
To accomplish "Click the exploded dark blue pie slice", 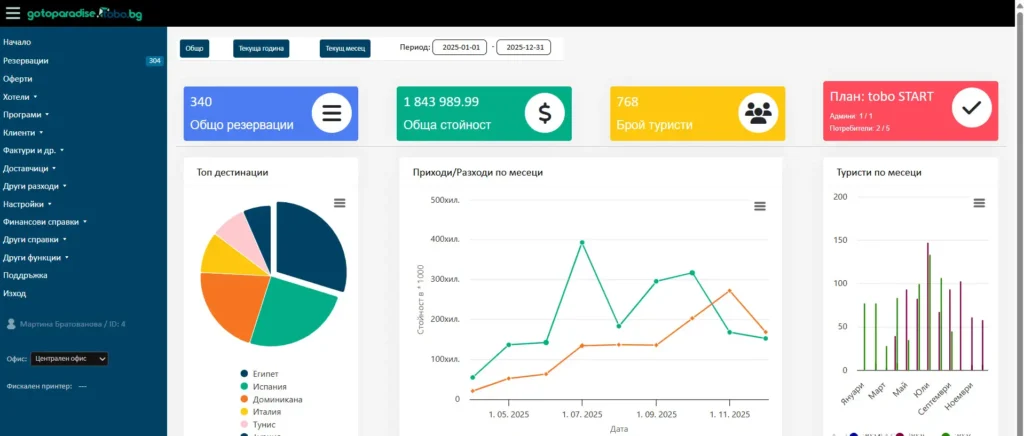I will point(310,245).
